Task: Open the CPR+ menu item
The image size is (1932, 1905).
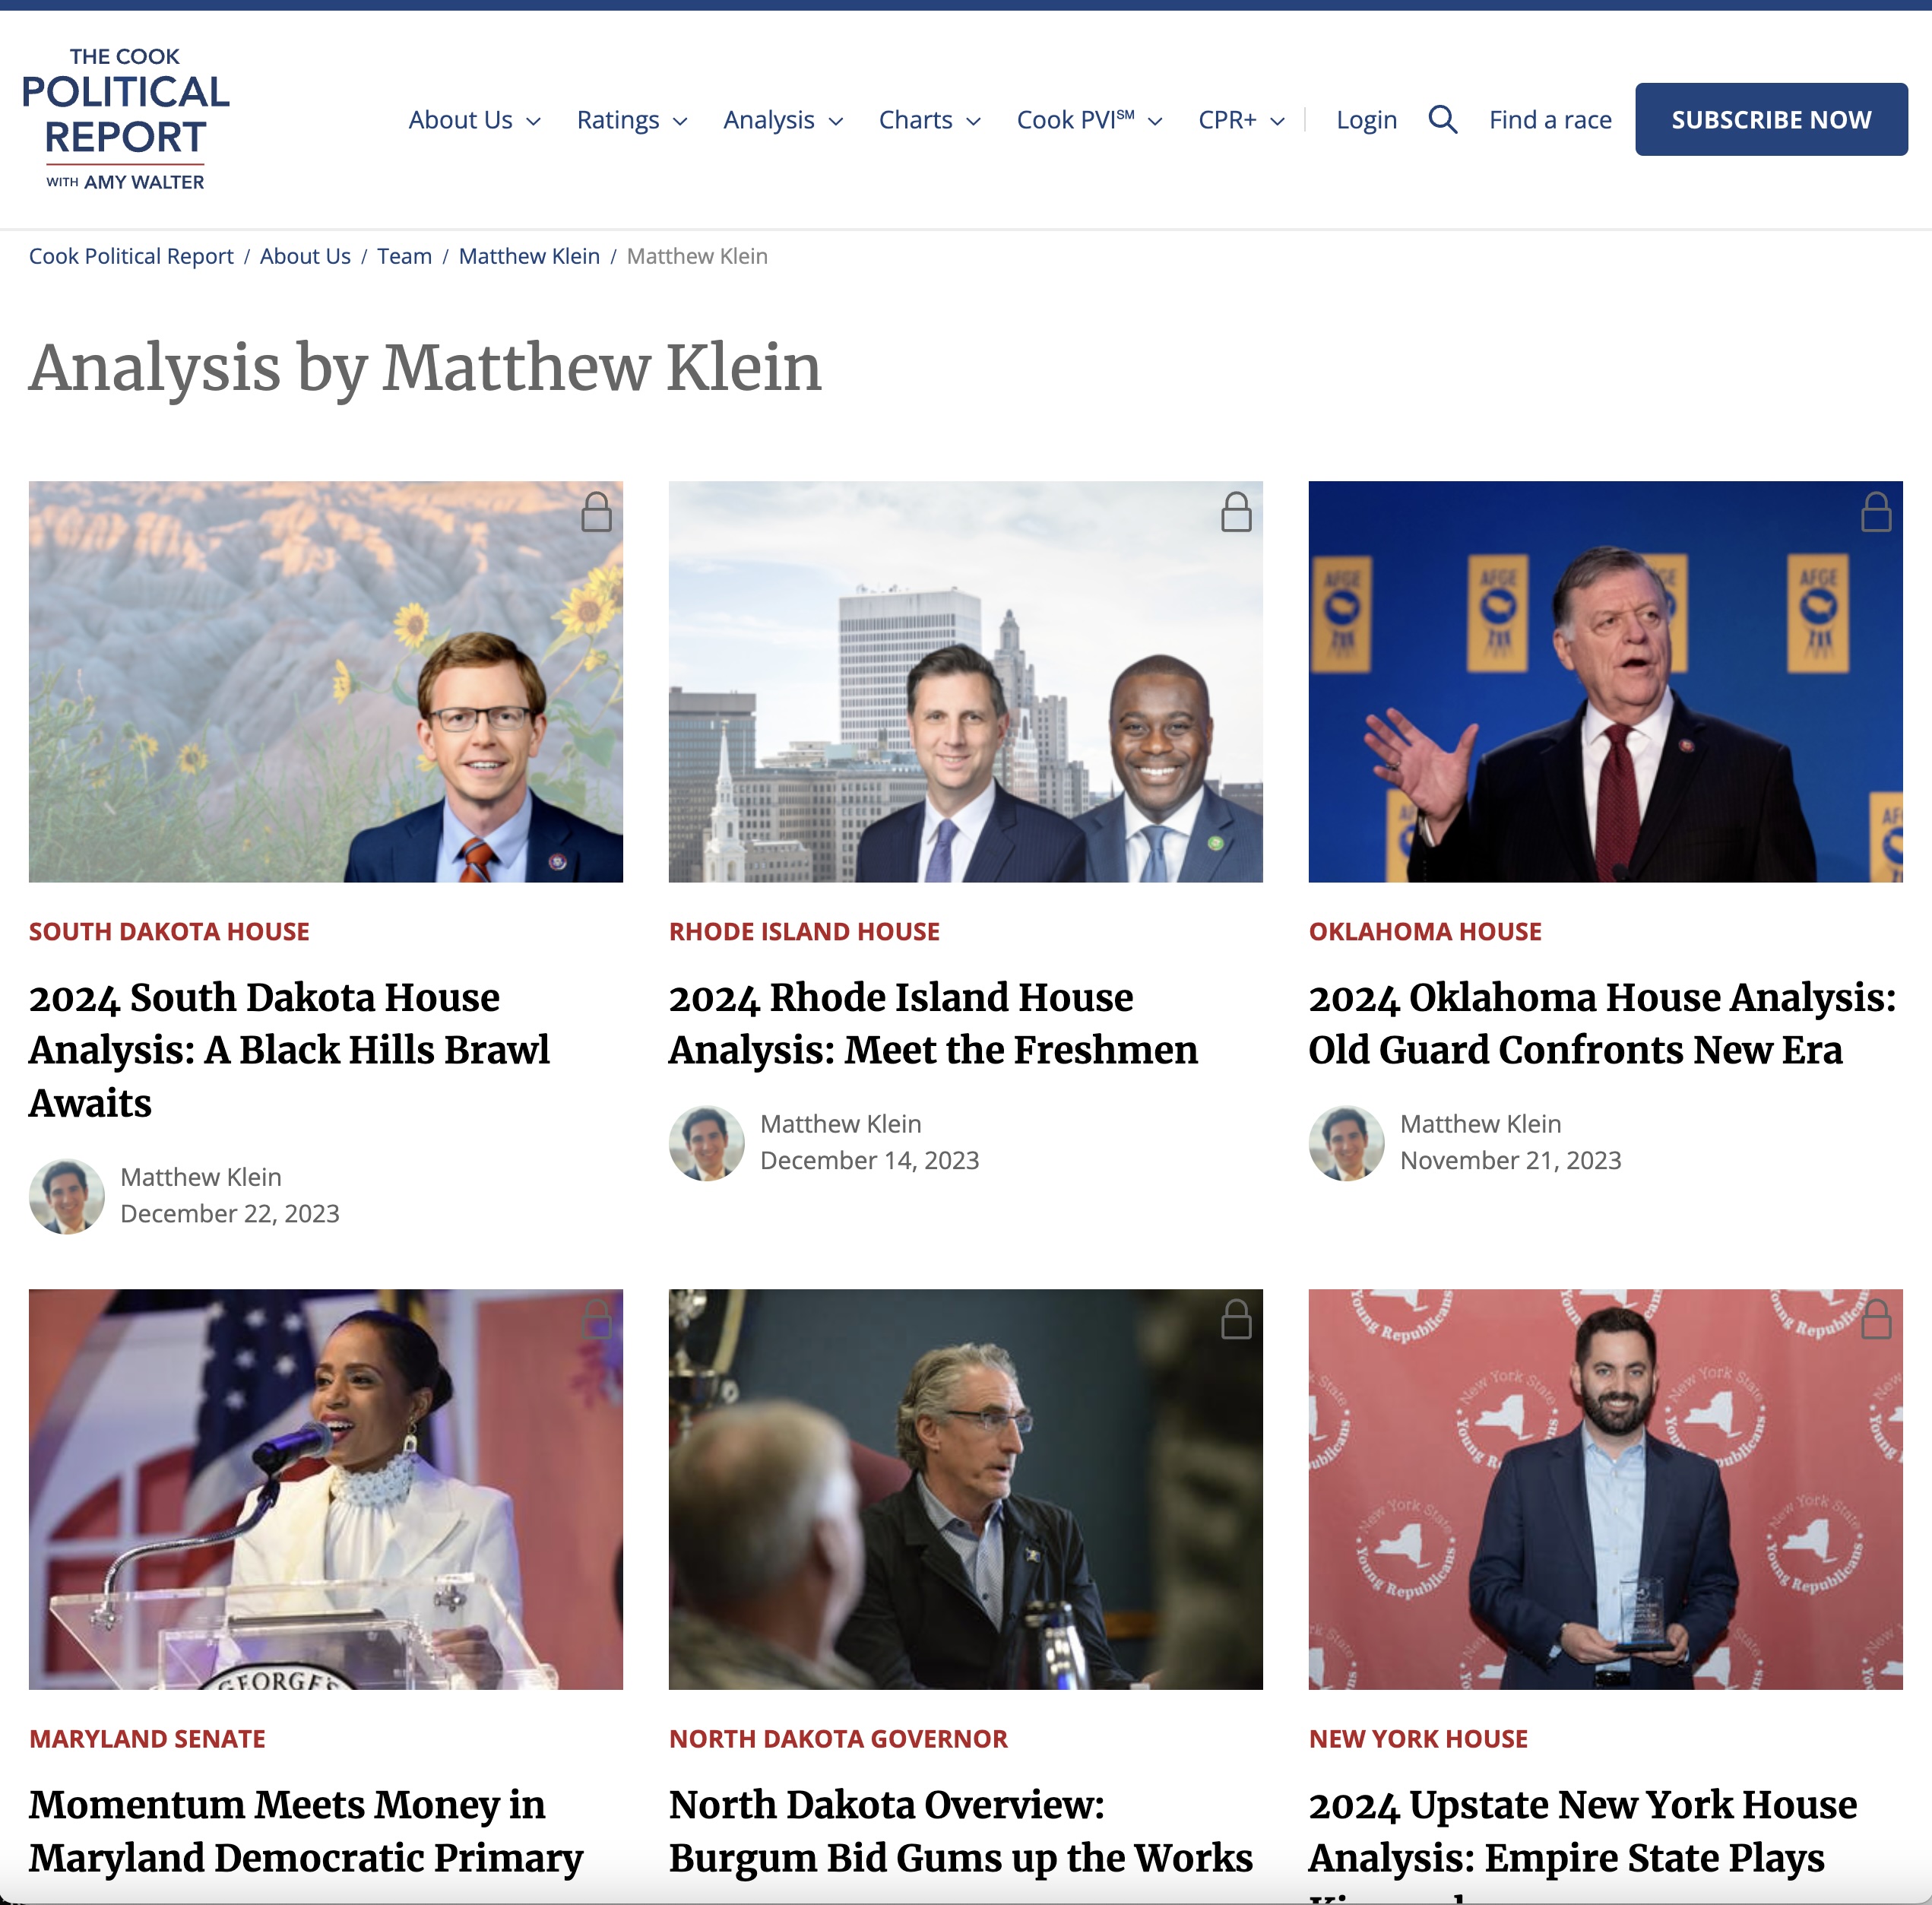Action: pyautogui.click(x=1242, y=120)
